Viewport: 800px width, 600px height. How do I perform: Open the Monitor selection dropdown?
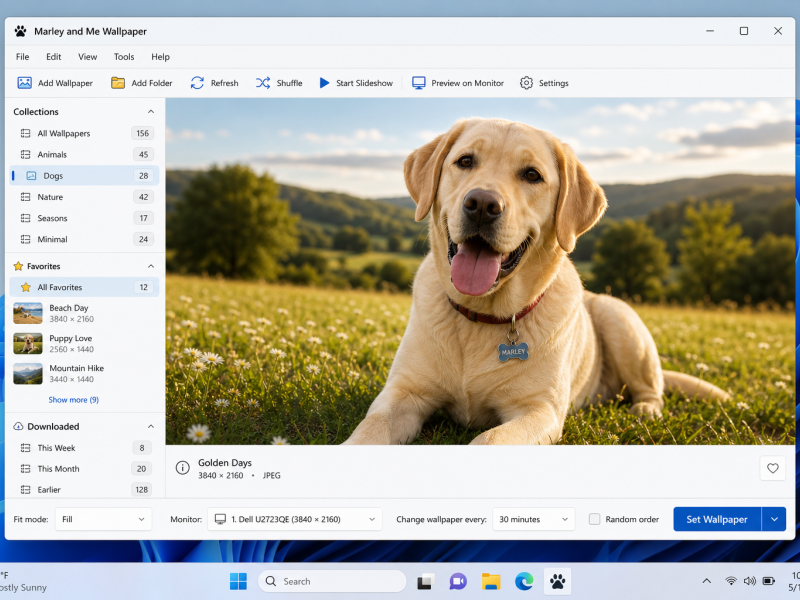tap(294, 519)
